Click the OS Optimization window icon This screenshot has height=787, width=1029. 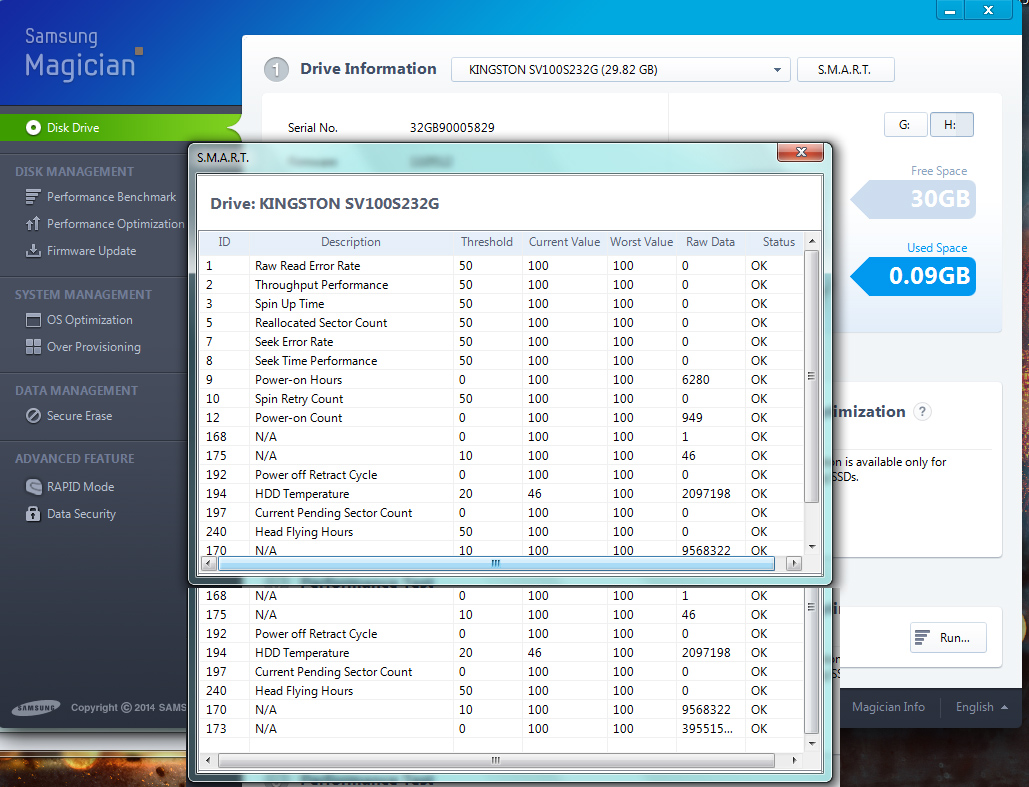tap(33, 320)
